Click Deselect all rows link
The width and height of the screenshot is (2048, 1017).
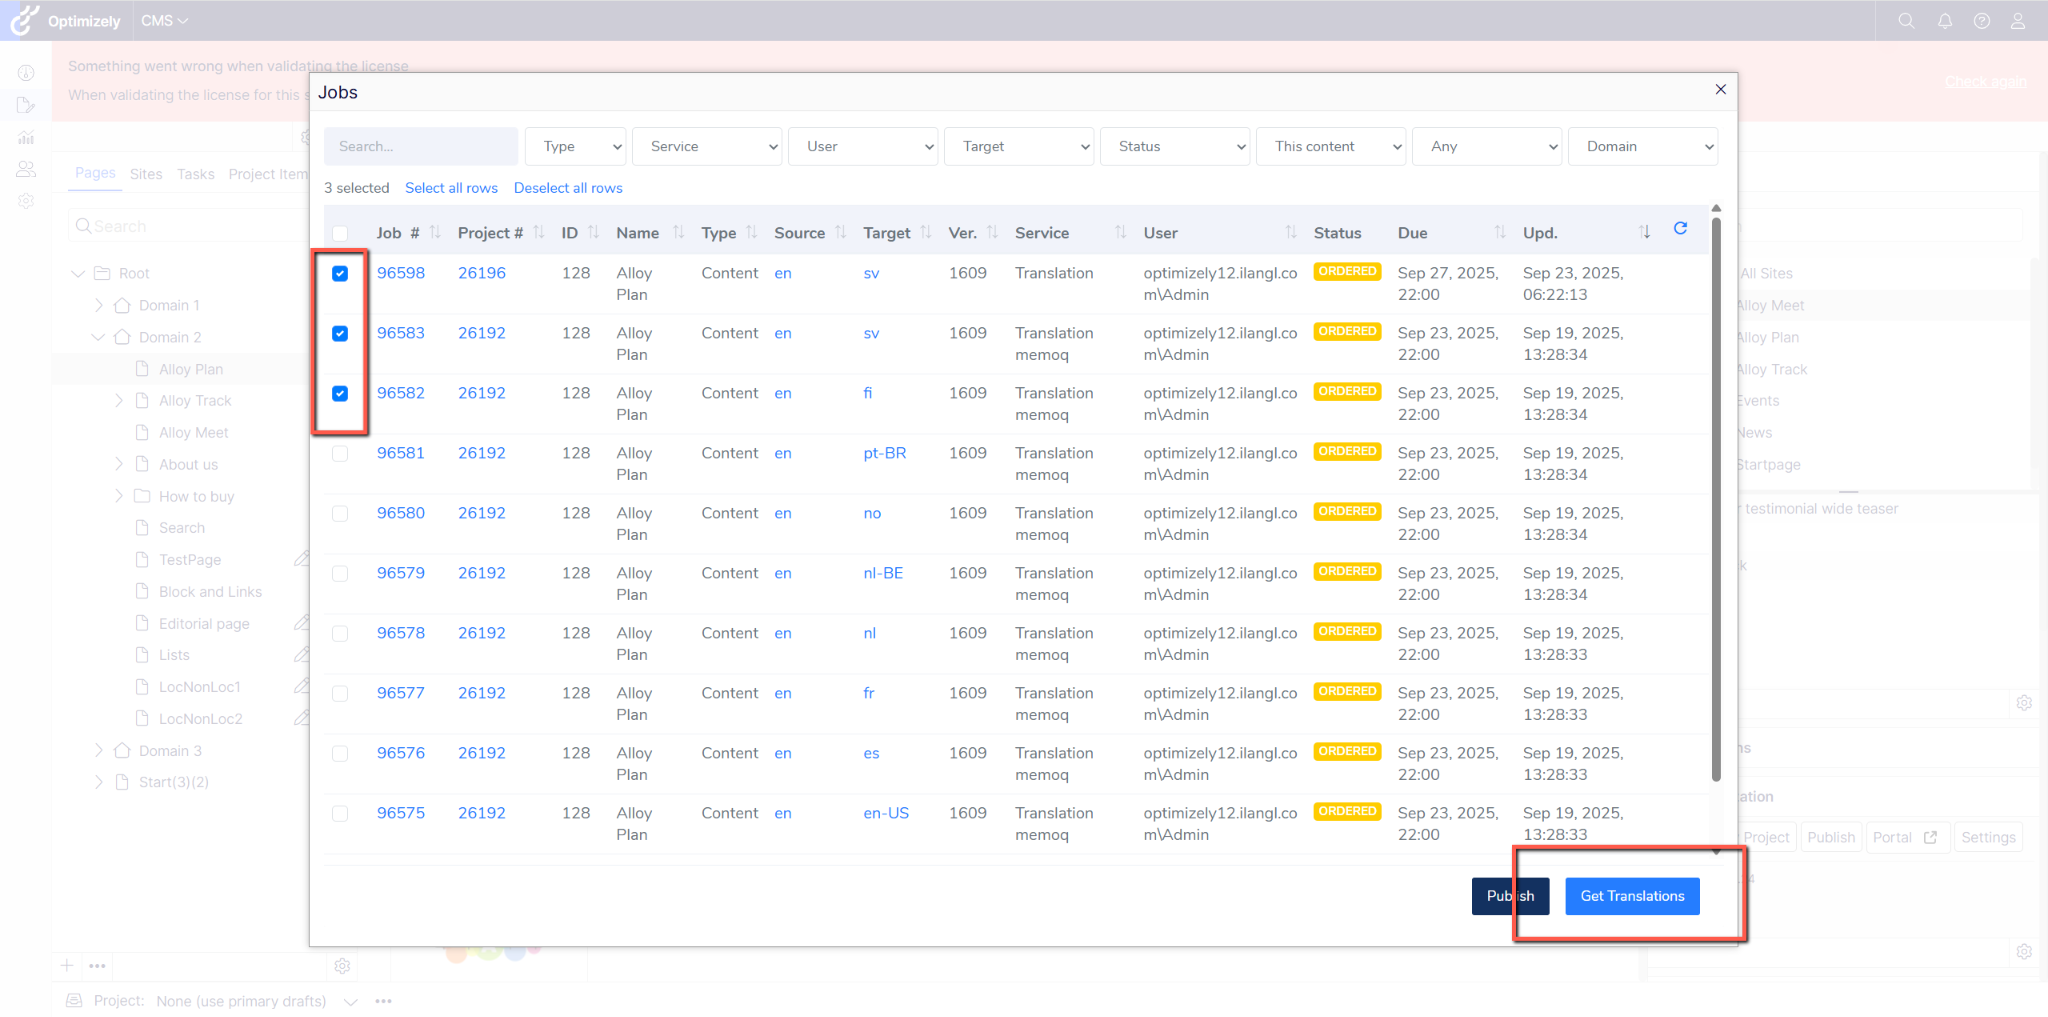pyautogui.click(x=568, y=188)
